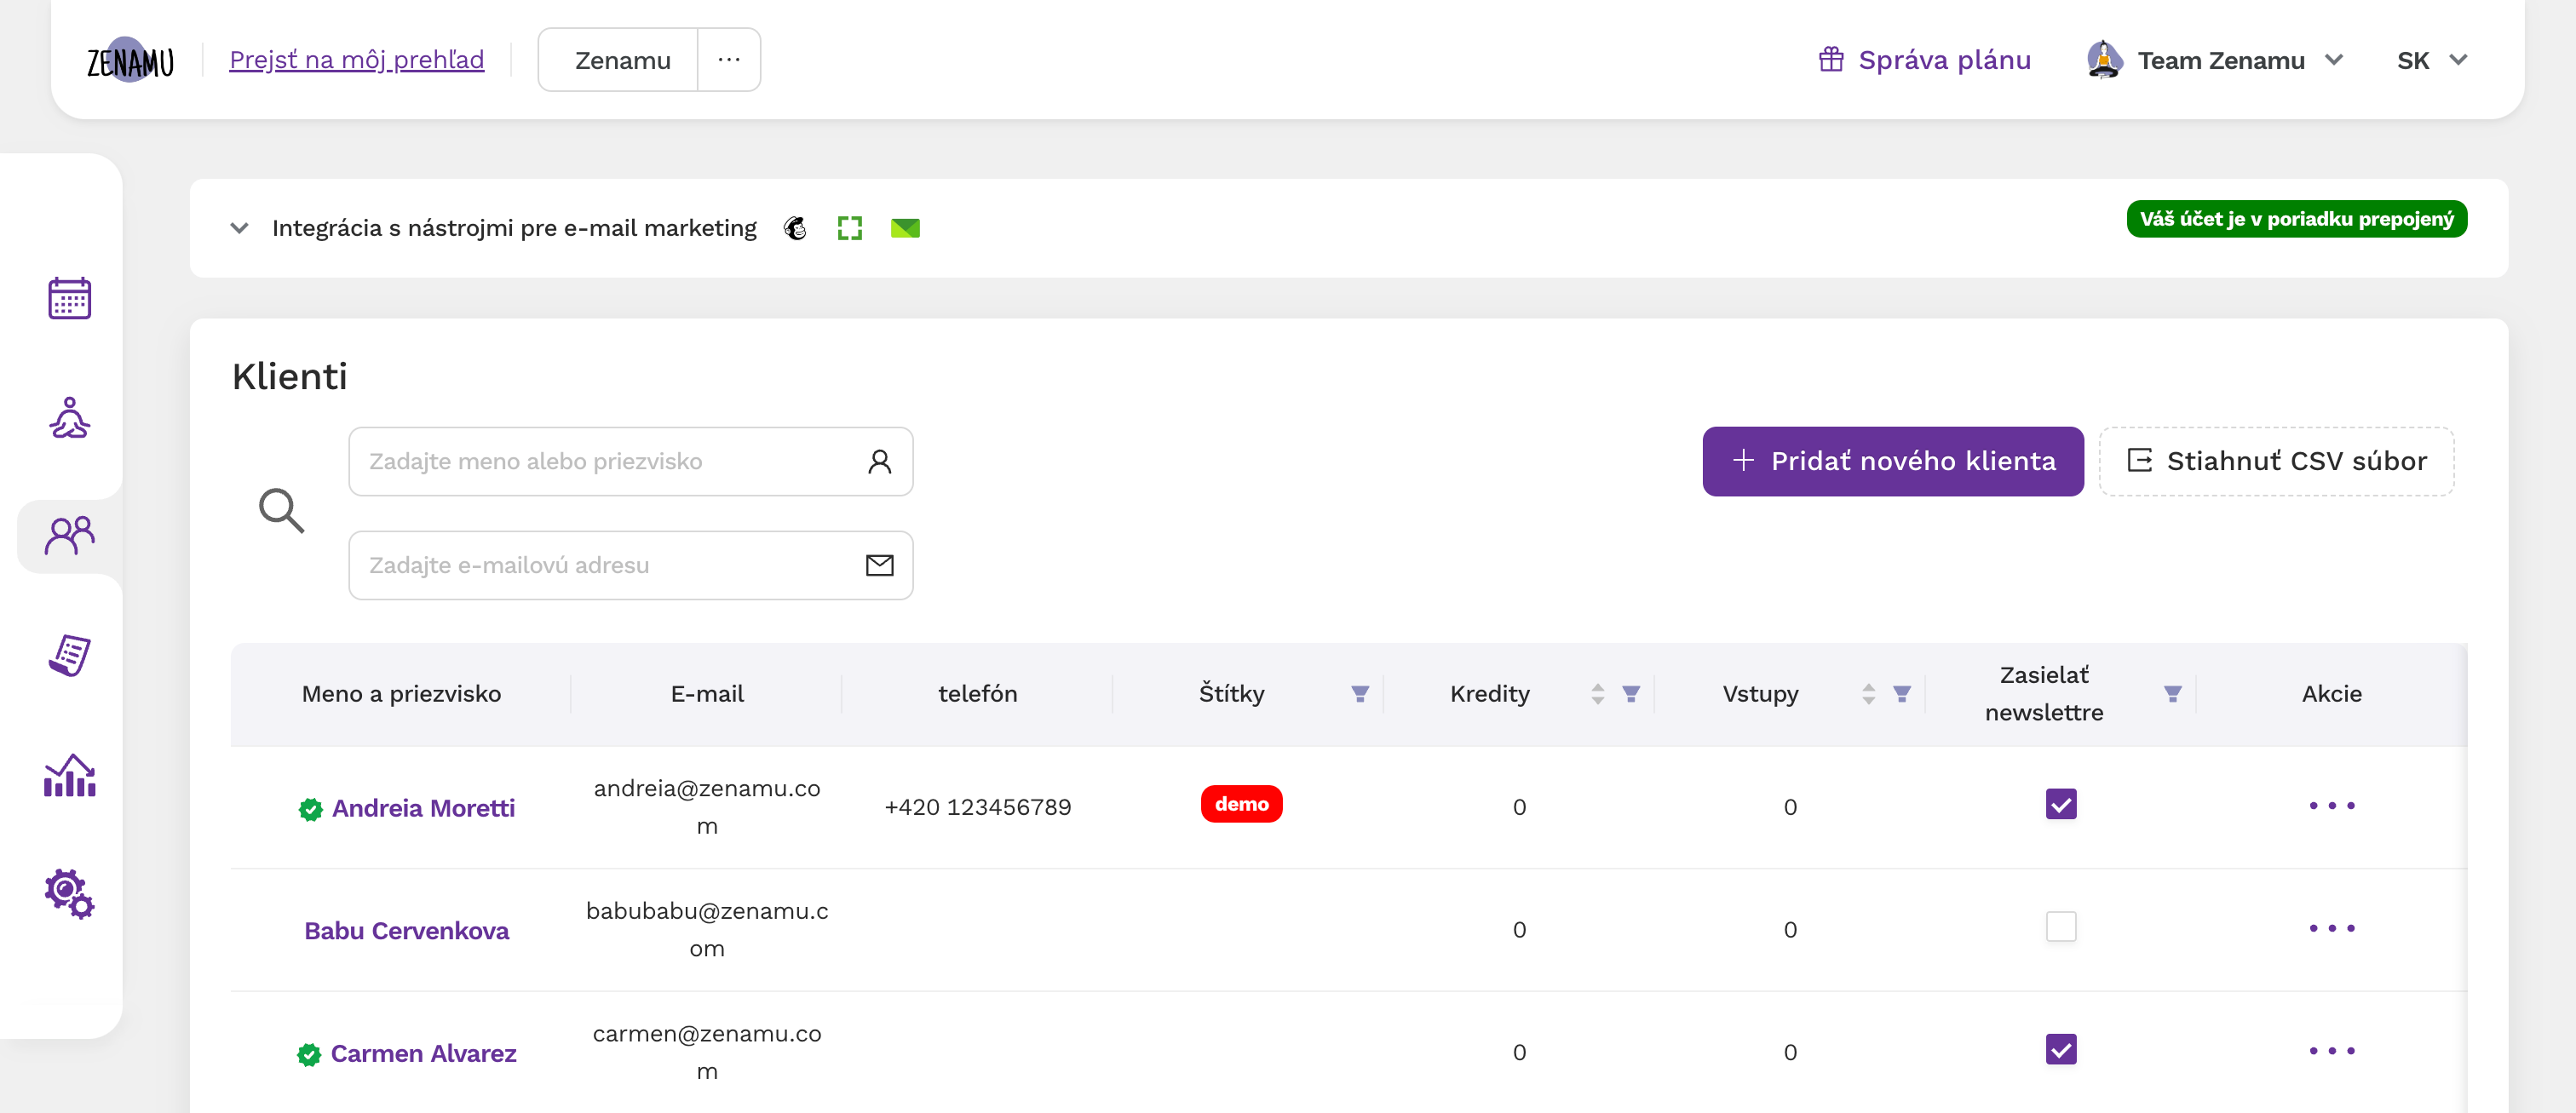Open the SK language dropdown
2576x1113 pixels.
point(2458,60)
